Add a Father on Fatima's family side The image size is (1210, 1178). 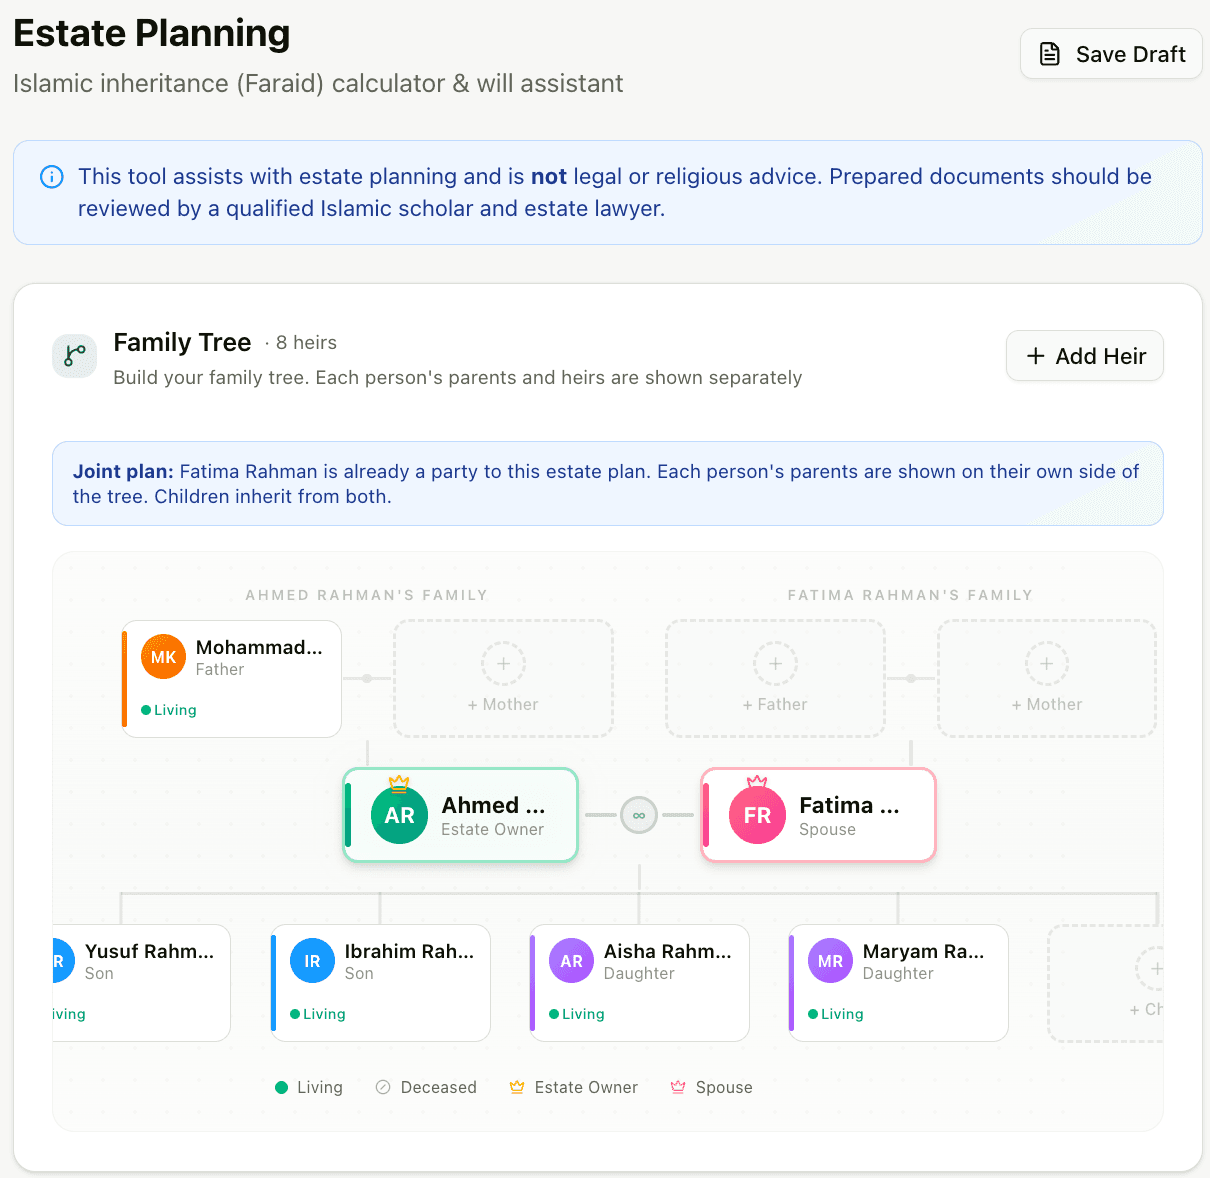click(x=775, y=679)
